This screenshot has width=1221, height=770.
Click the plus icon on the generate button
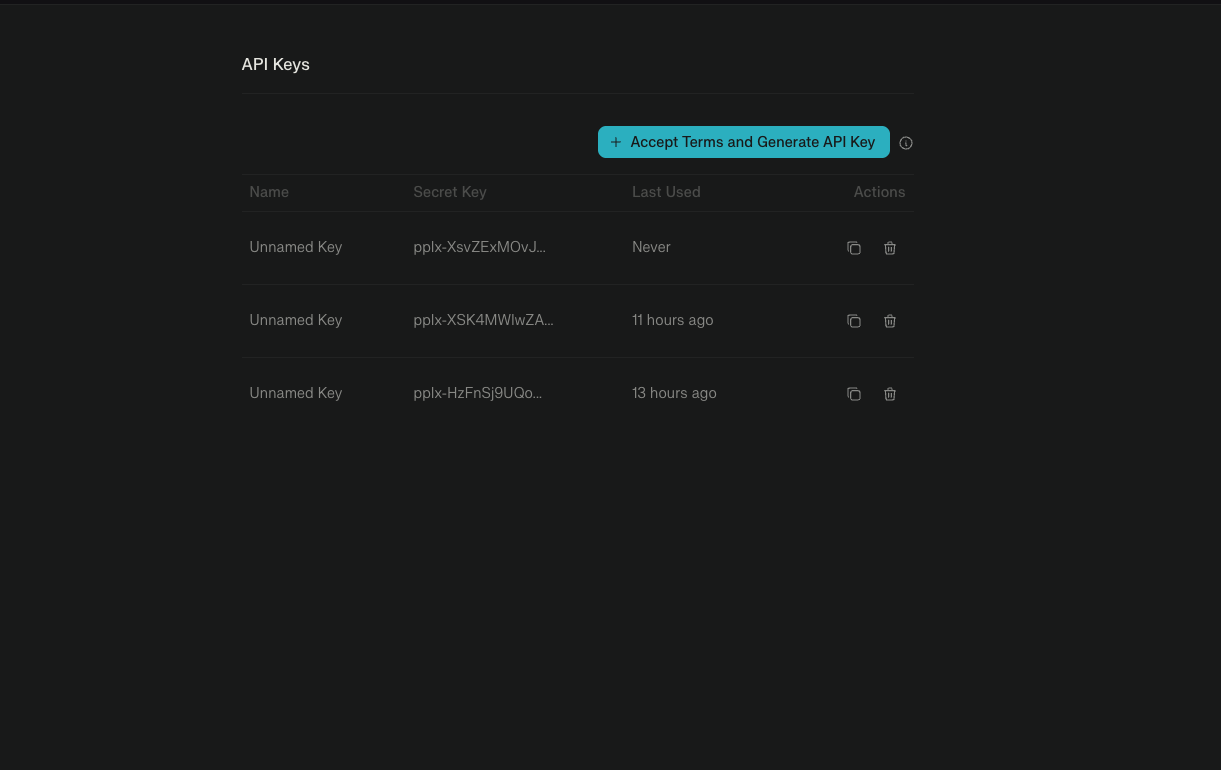[x=616, y=142]
